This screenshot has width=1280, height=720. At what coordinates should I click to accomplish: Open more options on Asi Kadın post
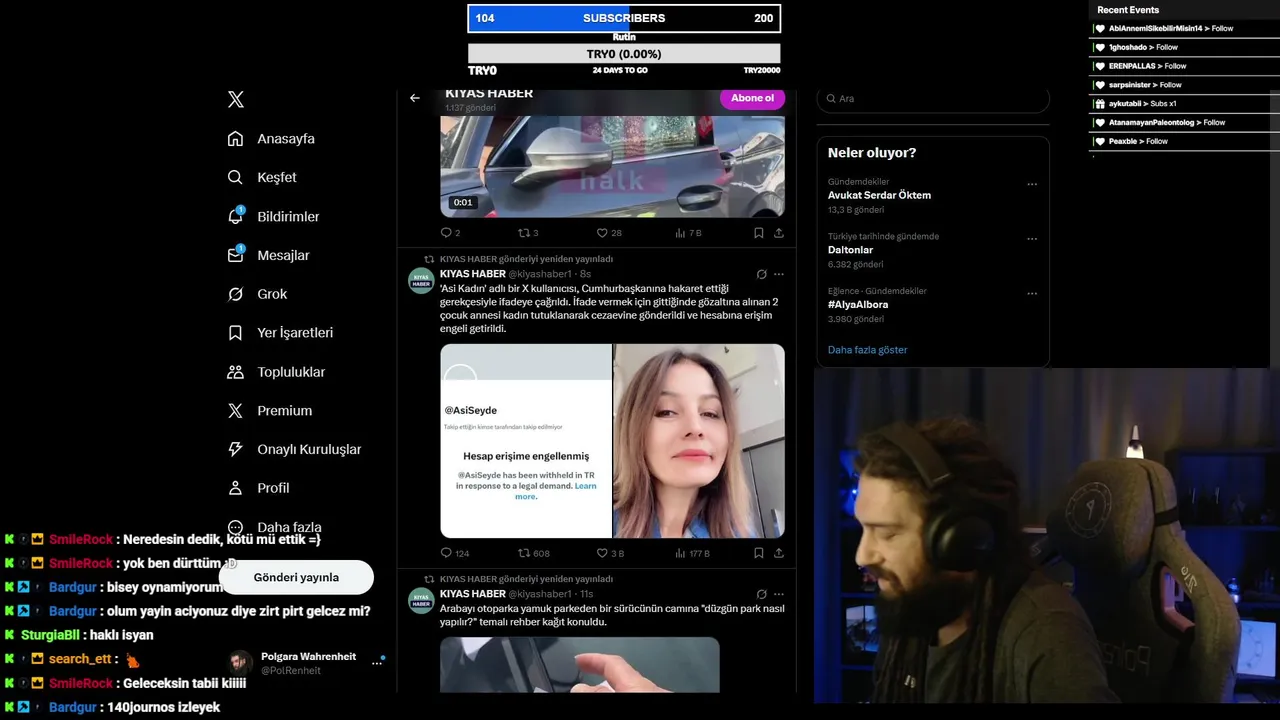(779, 274)
